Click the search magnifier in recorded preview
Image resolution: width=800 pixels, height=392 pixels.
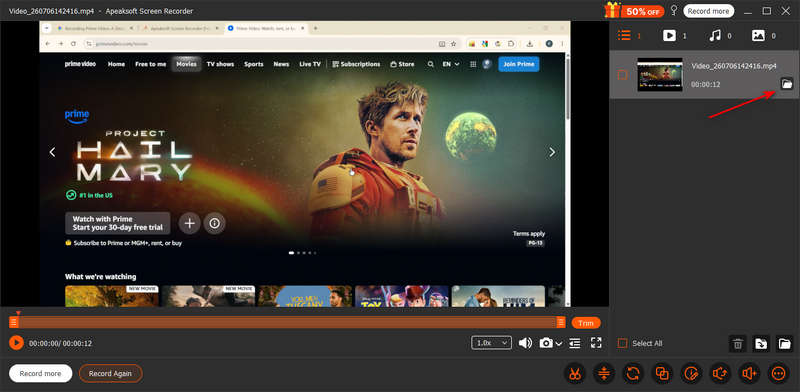431,64
